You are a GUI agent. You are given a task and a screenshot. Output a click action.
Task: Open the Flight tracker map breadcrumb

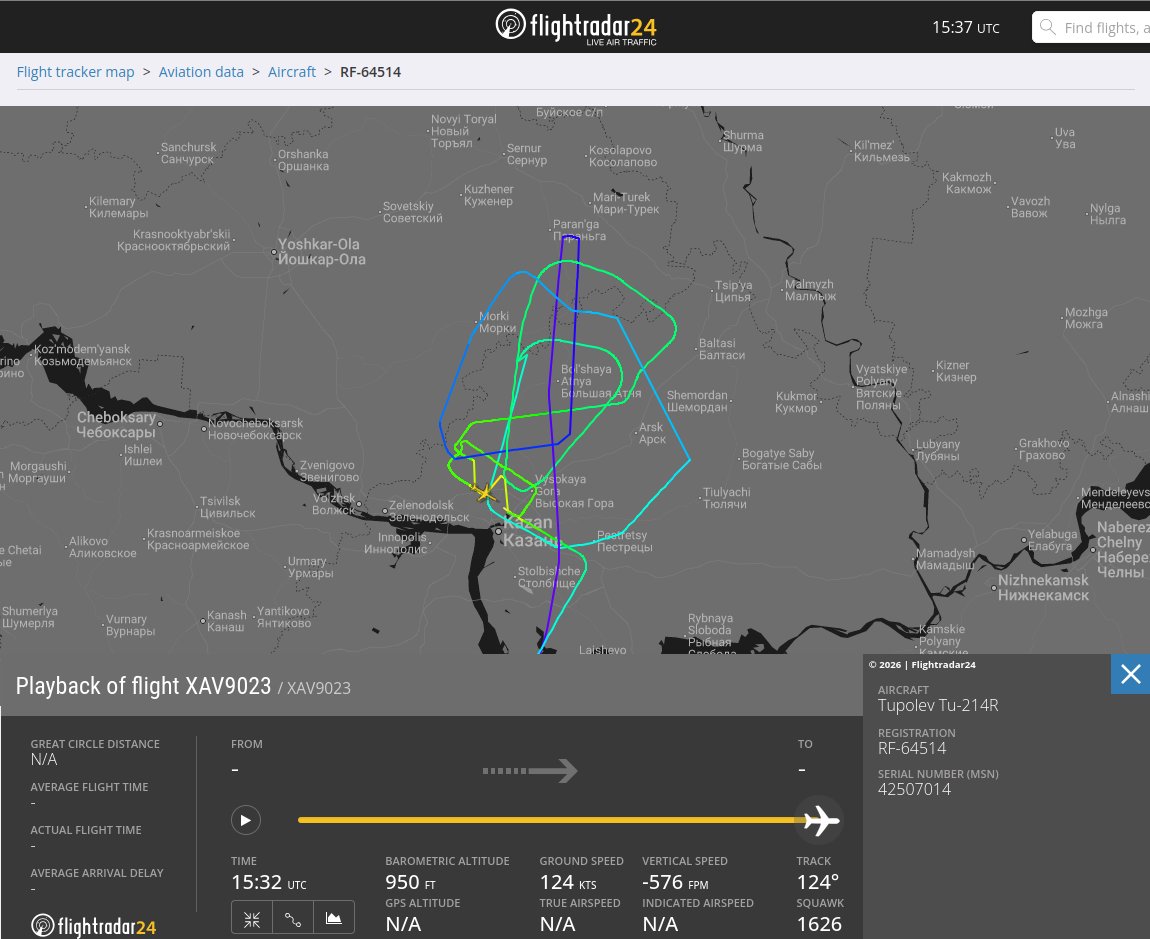[x=76, y=72]
